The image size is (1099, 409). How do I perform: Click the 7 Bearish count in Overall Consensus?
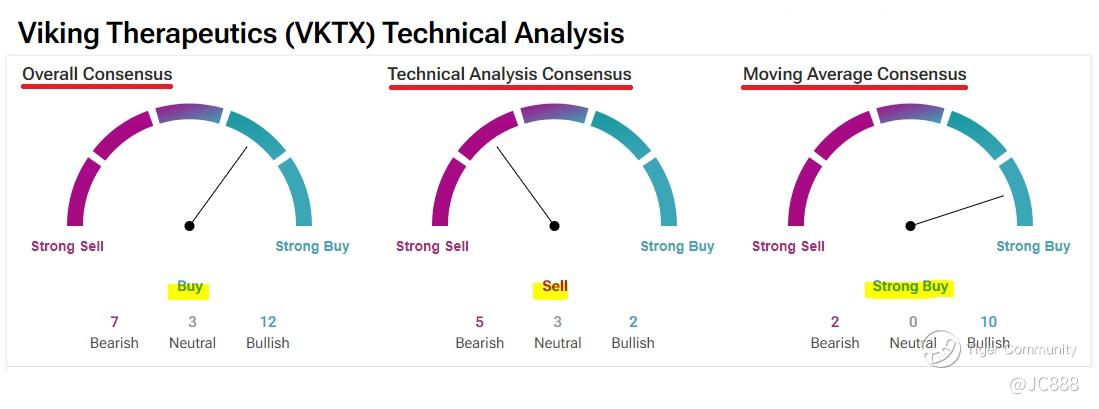pyautogui.click(x=114, y=322)
